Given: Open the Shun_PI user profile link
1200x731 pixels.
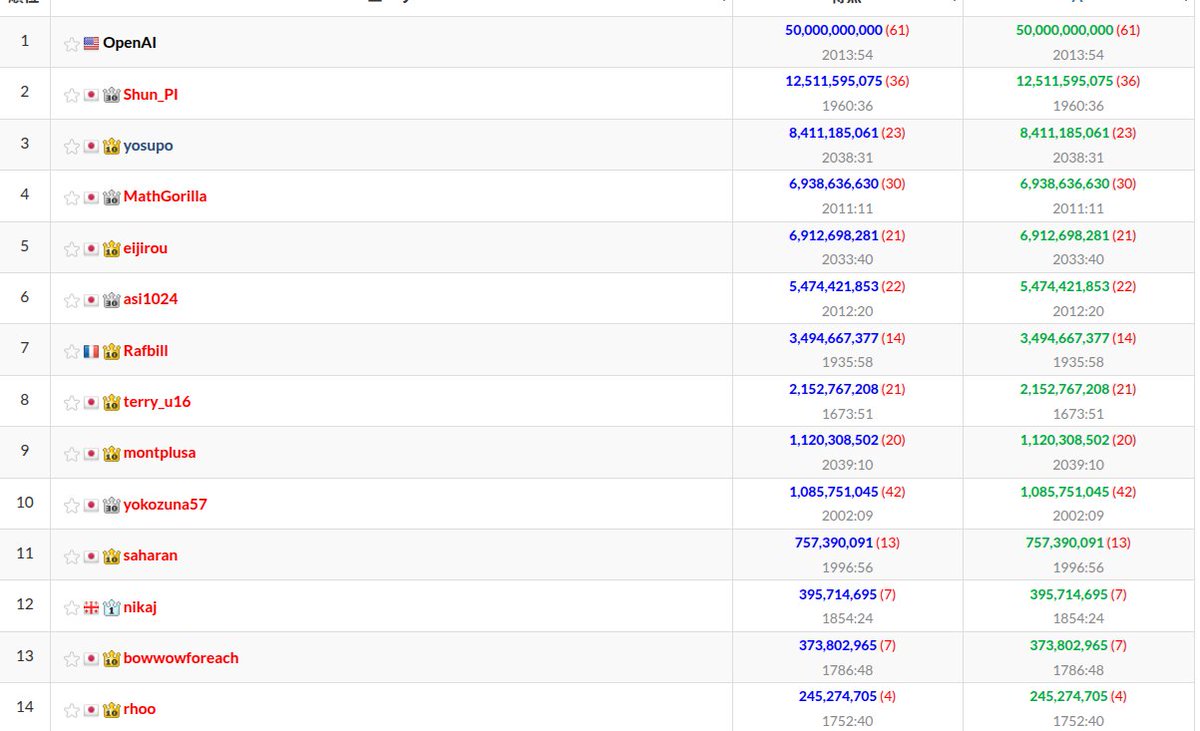Looking at the screenshot, I should tap(151, 95).
